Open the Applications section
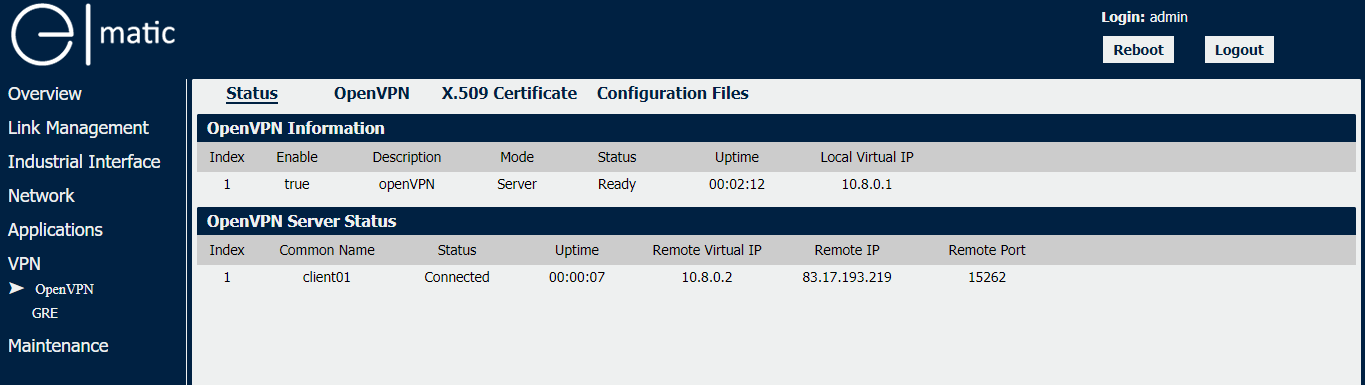 (x=55, y=230)
